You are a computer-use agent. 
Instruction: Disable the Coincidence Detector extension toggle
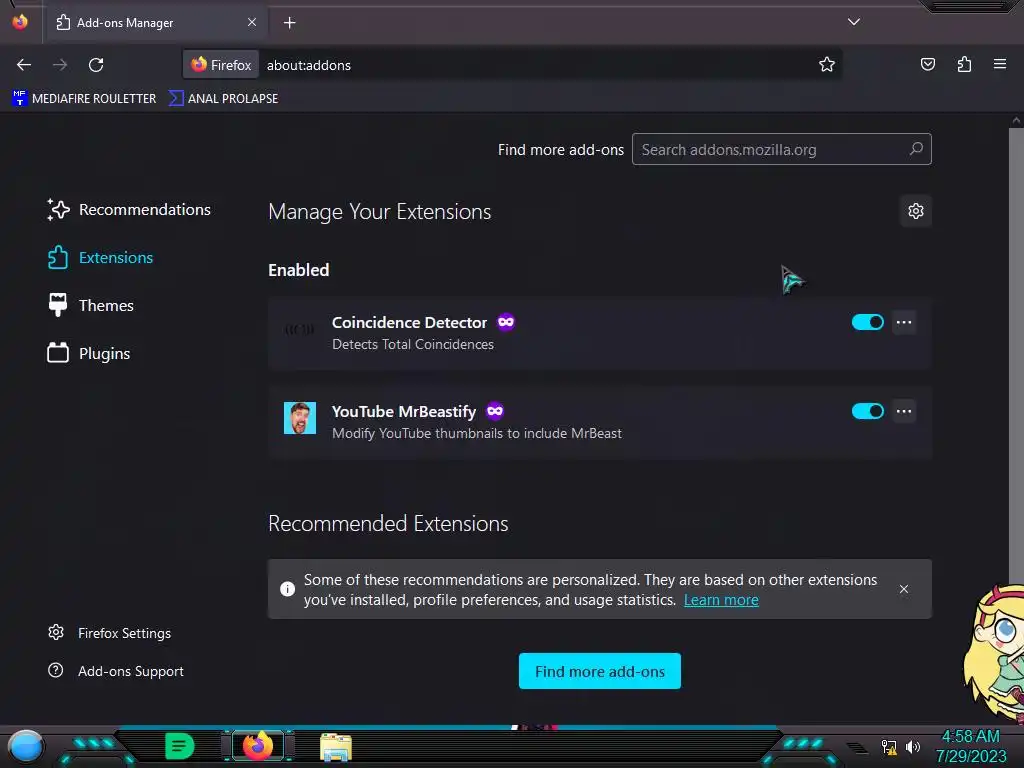[x=867, y=322]
